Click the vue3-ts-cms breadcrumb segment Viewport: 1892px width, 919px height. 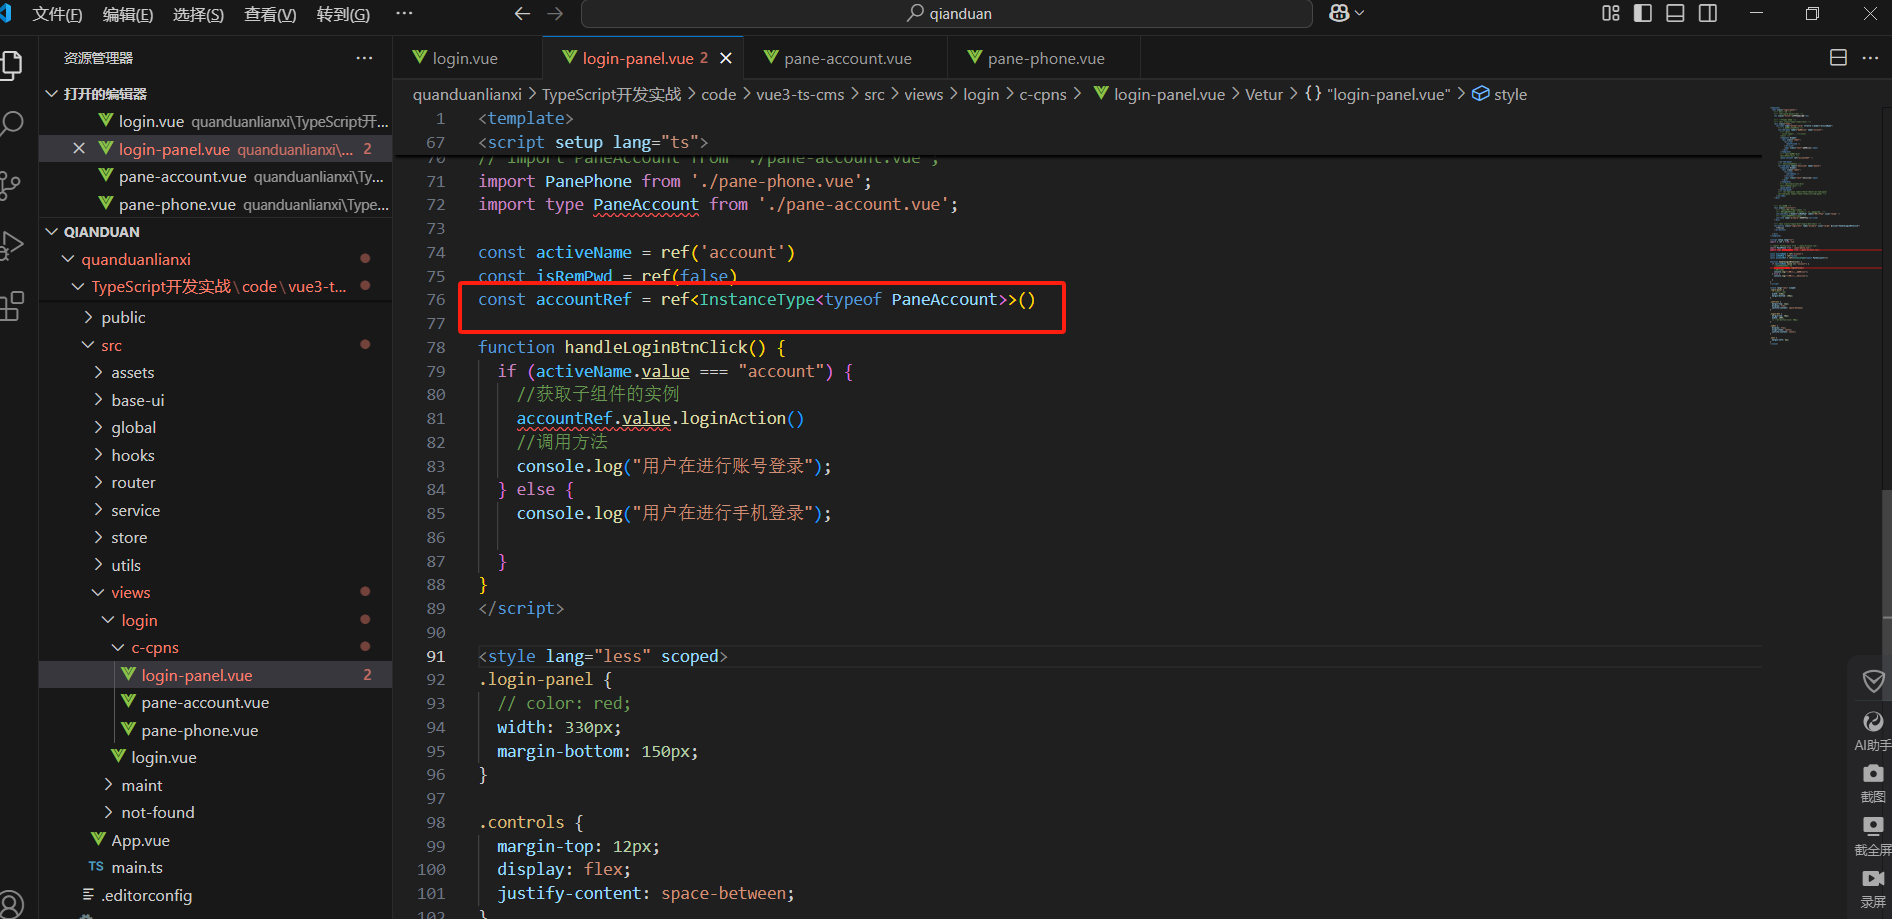click(x=800, y=94)
